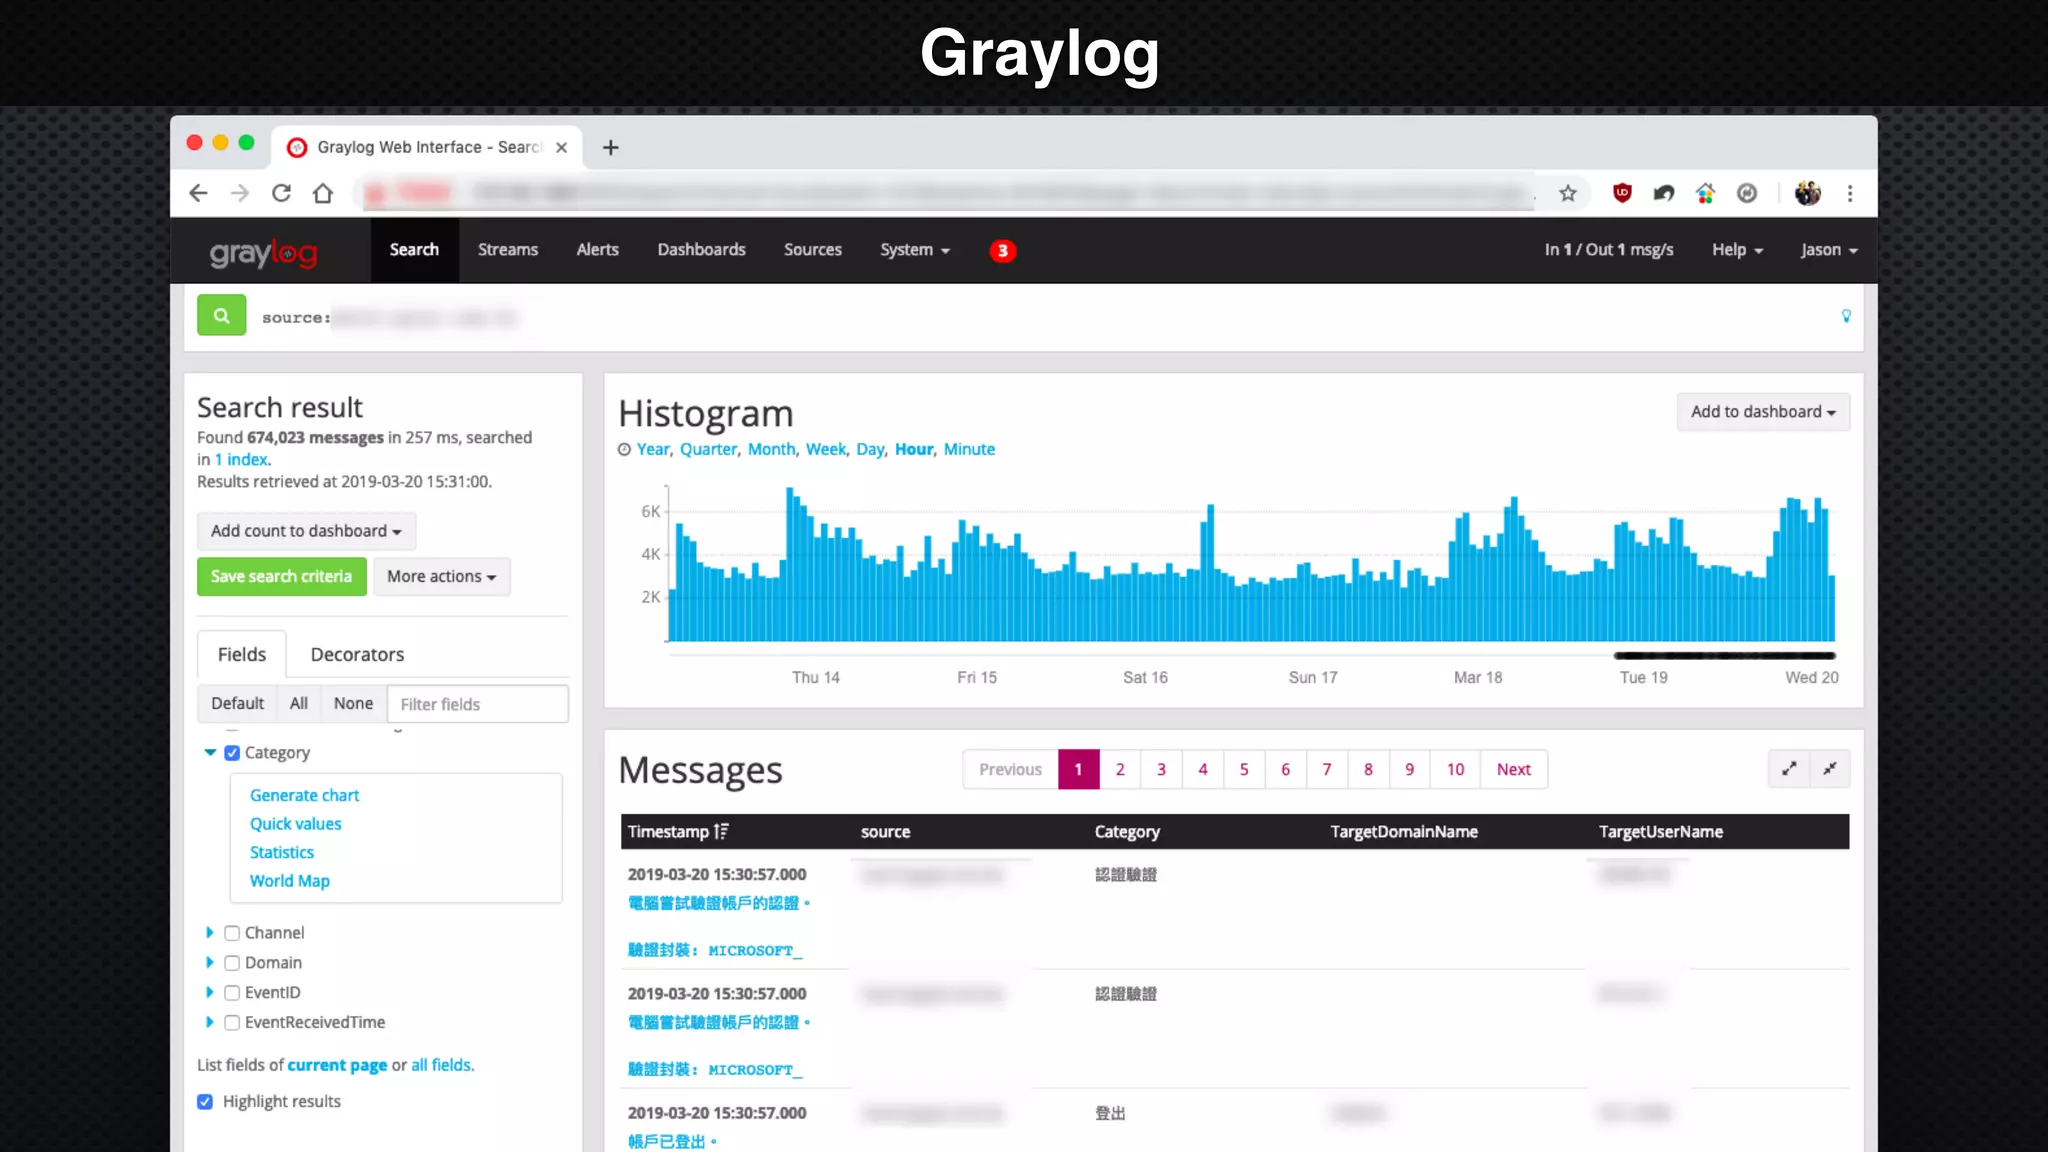Screen dimensions: 2048x1152
Task: Click the Default fields button
Action: [x=237, y=704]
